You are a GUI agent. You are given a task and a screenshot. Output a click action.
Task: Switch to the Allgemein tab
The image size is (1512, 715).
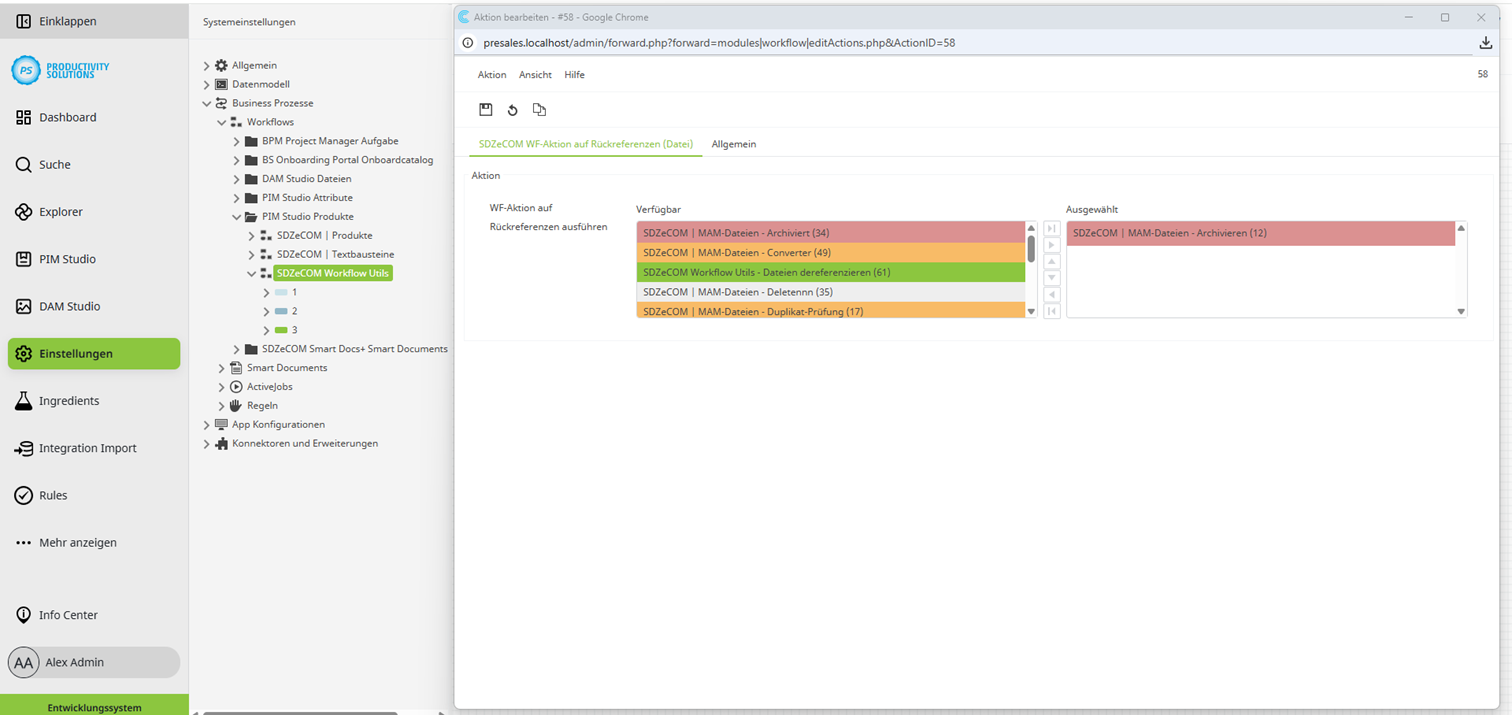[733, 144]
